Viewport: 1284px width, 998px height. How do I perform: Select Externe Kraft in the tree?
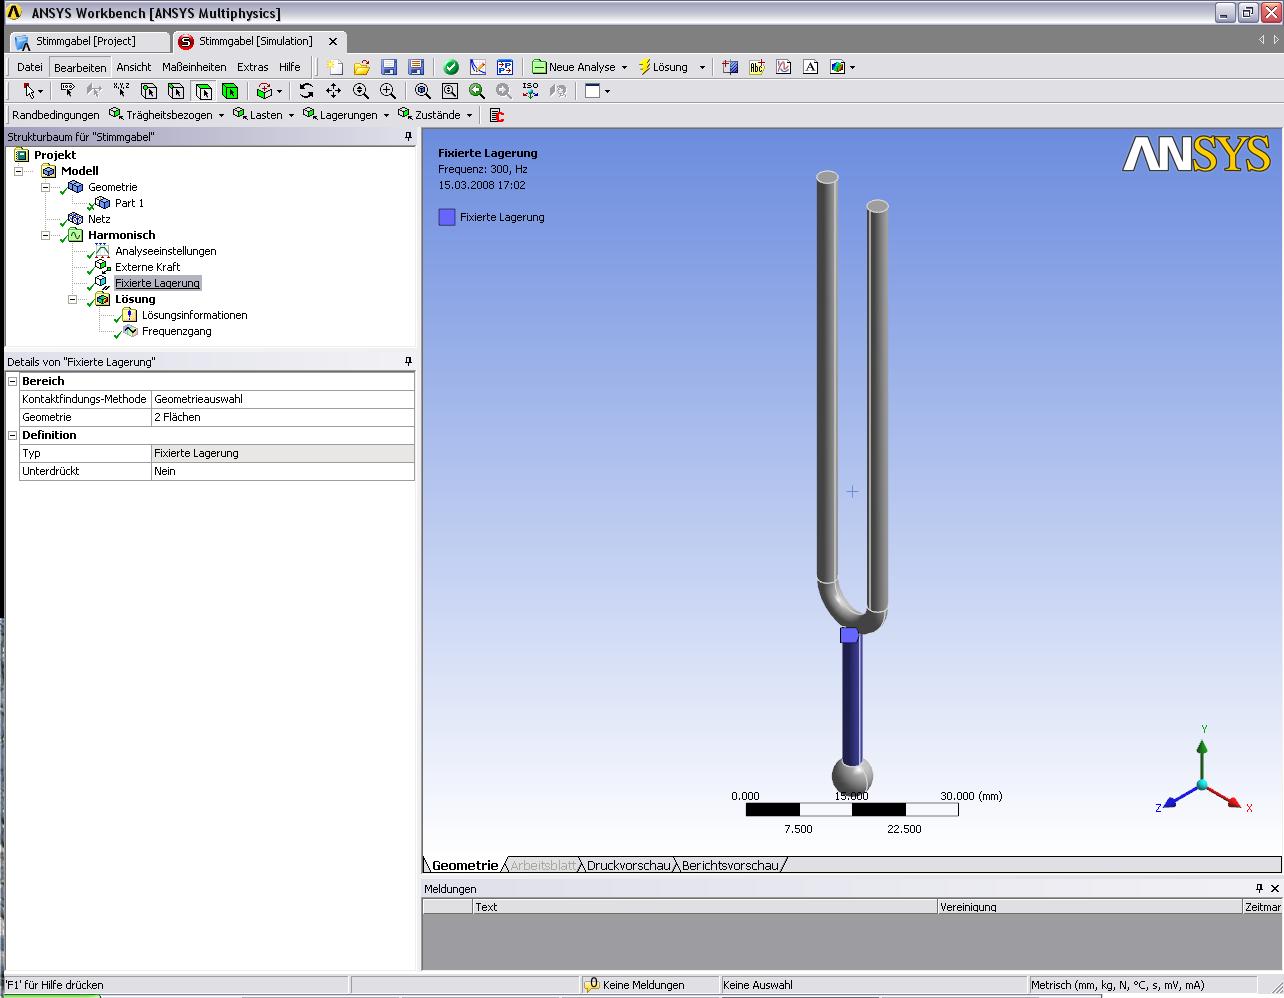(147, 267)
